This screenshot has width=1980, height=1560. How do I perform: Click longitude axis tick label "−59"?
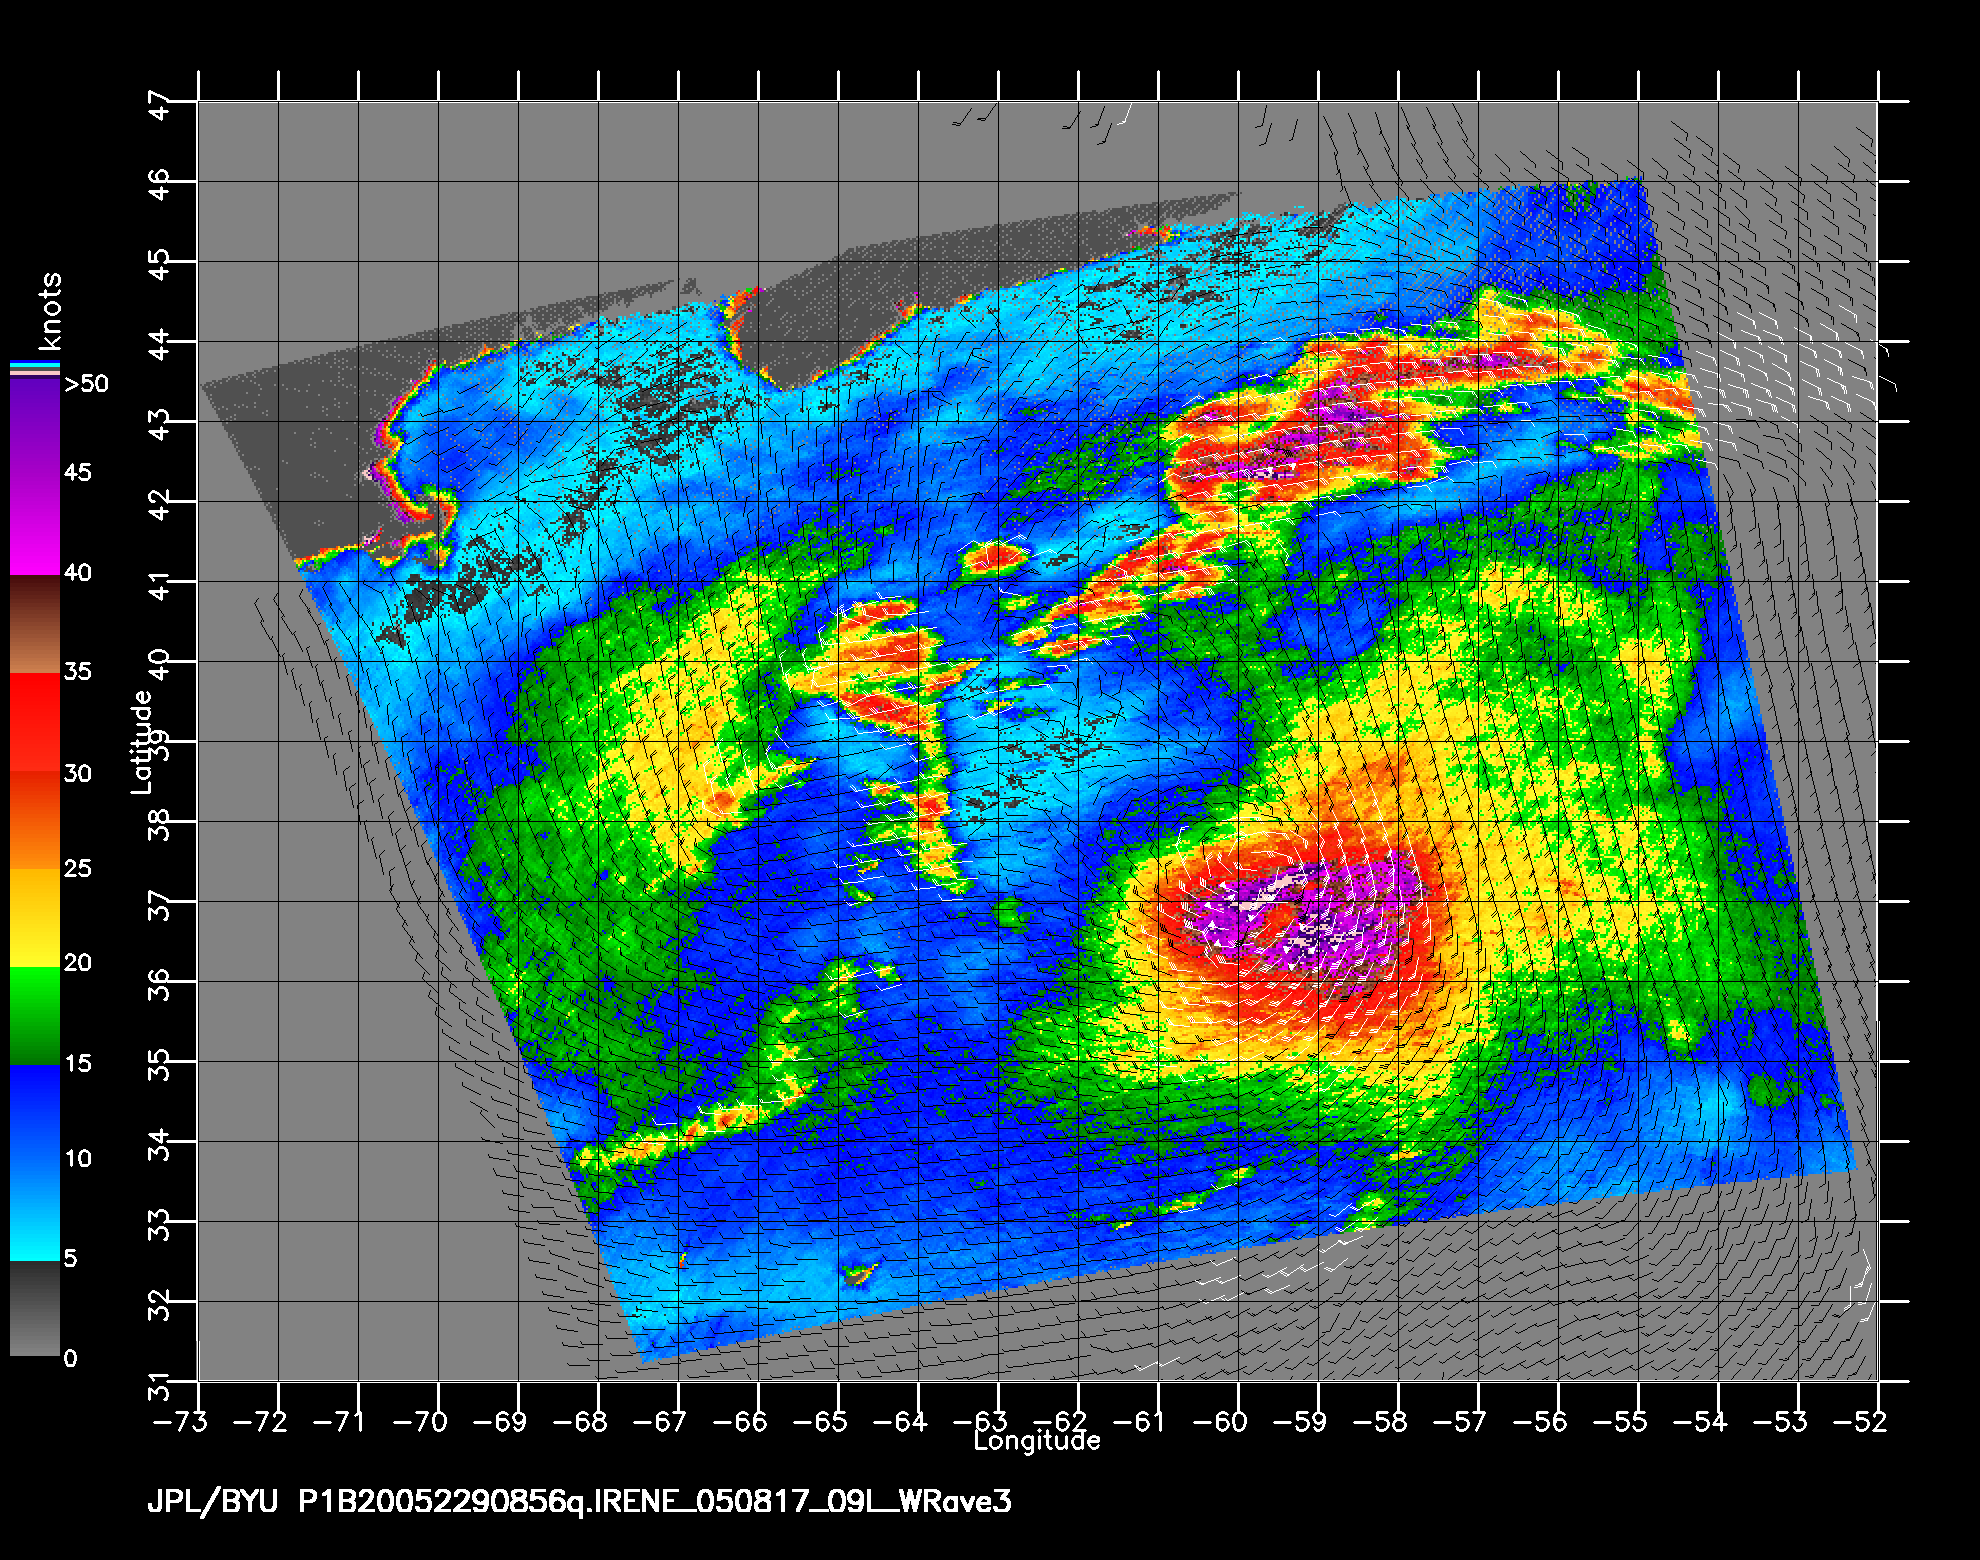point(1300,1421)
